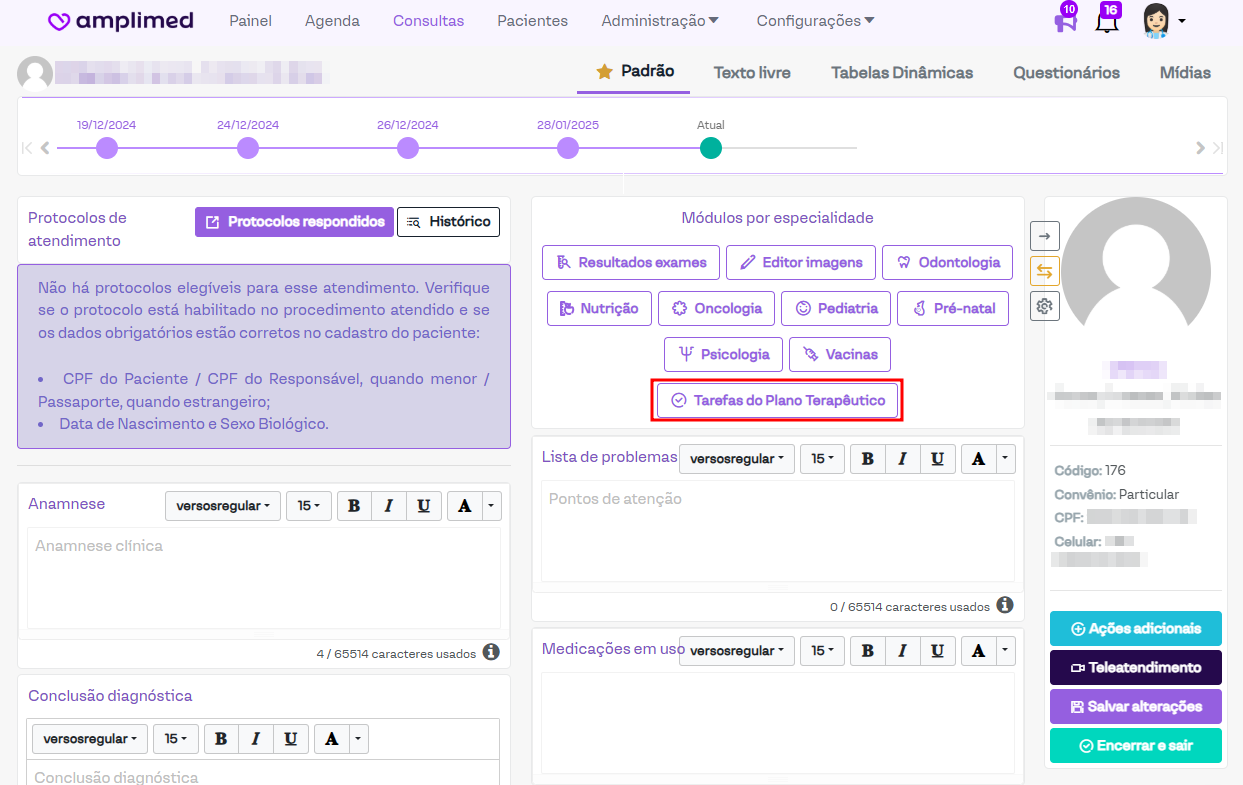1243x785 pixels.
Task: Open Anamnese font family dropdown
Action: 222,506
